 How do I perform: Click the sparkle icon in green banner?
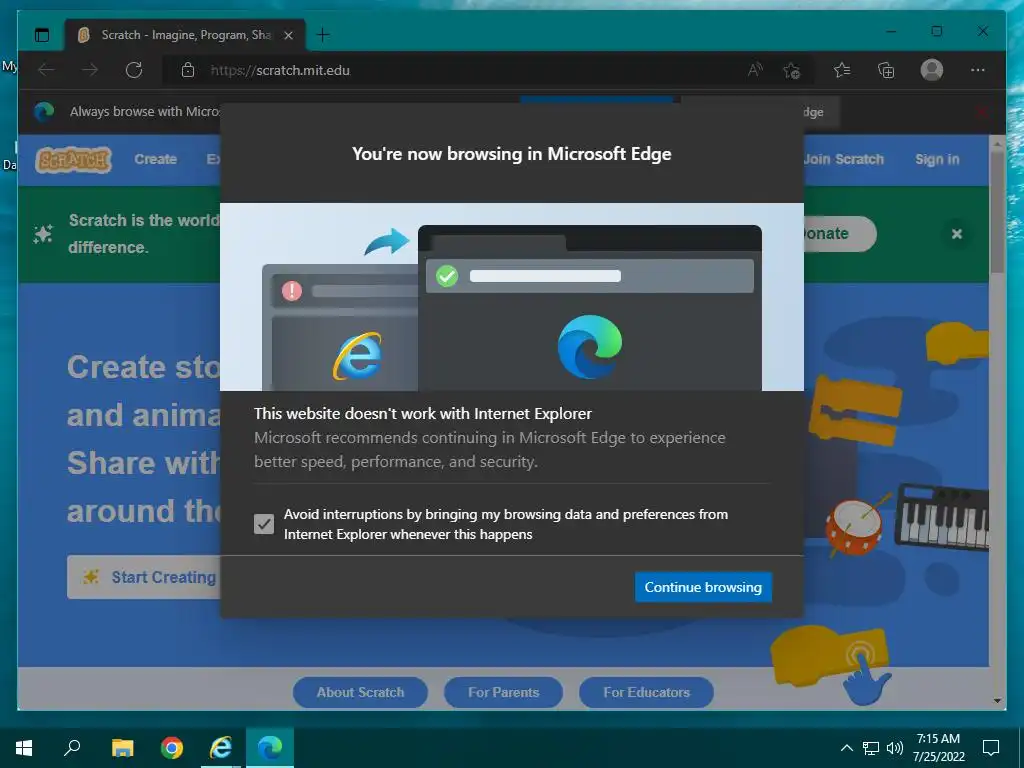(43, 234)
